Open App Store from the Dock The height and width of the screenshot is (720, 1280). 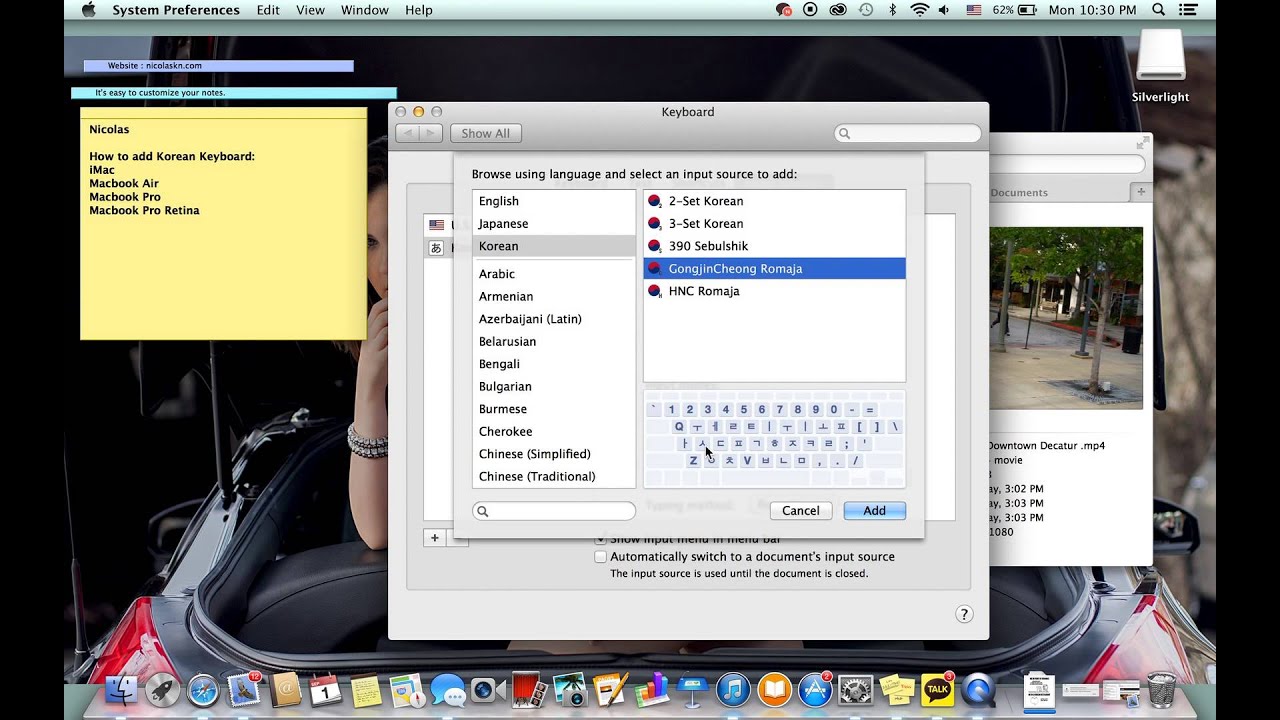click(815, 689)
